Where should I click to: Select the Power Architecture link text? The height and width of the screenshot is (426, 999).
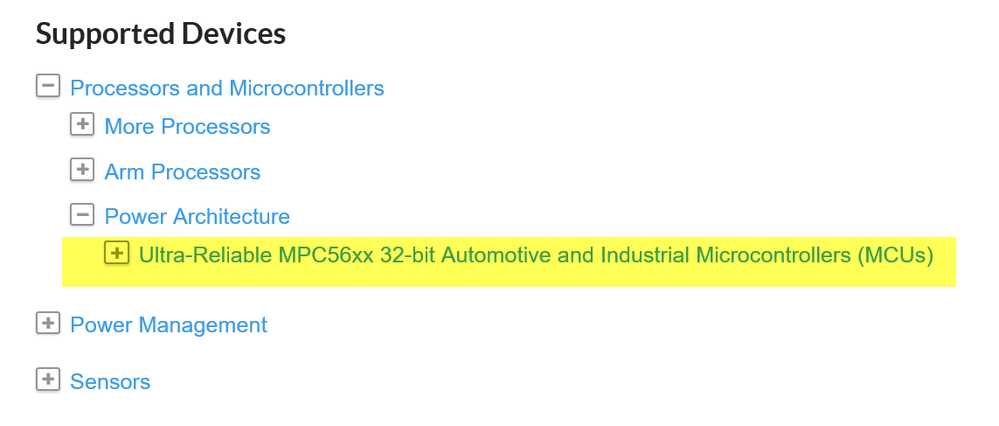click(x=197, y=217)
